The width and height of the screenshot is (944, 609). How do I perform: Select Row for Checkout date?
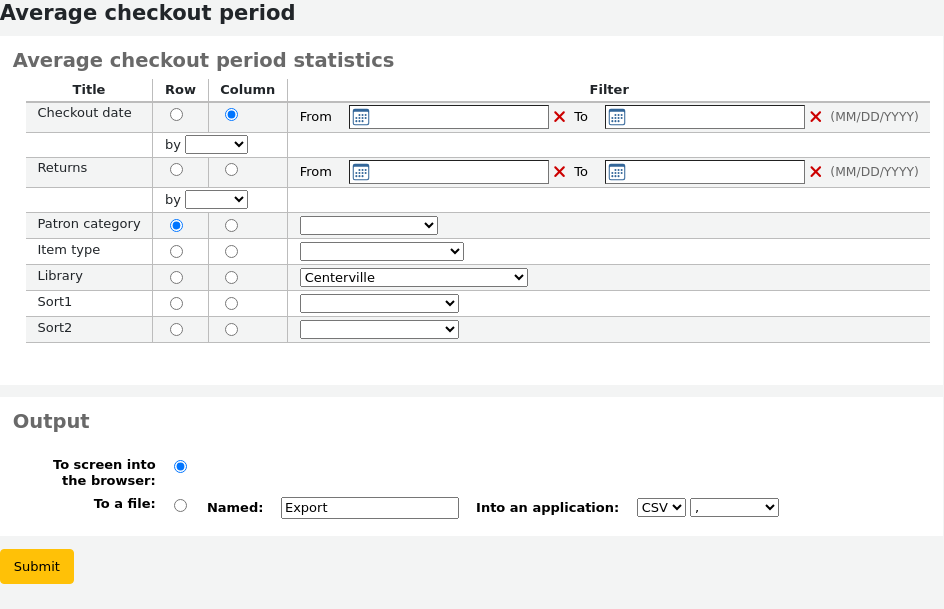tap(176, 114)
